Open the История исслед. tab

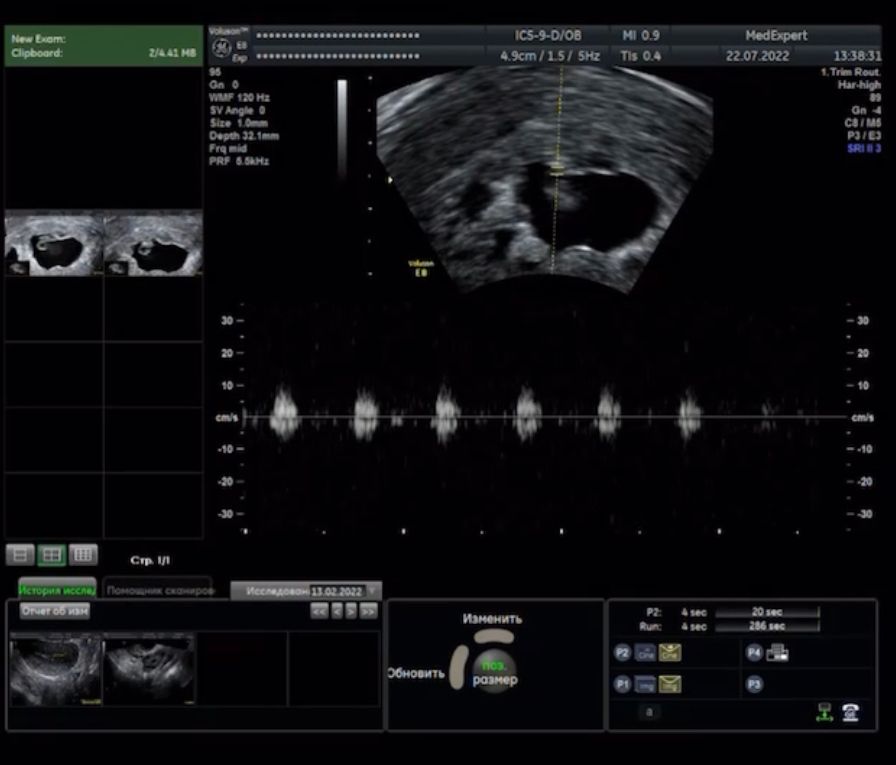pyautogui.click(x=57, y=590)
